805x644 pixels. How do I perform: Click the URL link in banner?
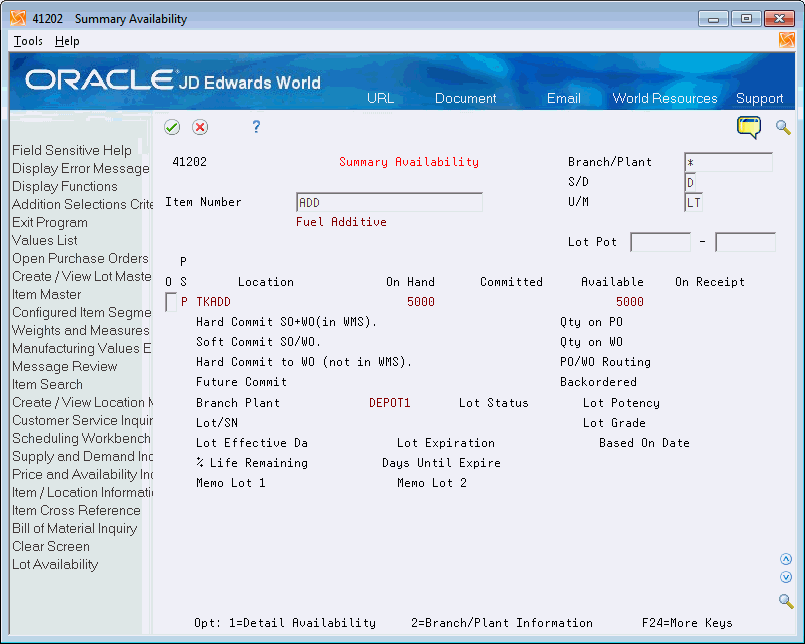[380, 98]
